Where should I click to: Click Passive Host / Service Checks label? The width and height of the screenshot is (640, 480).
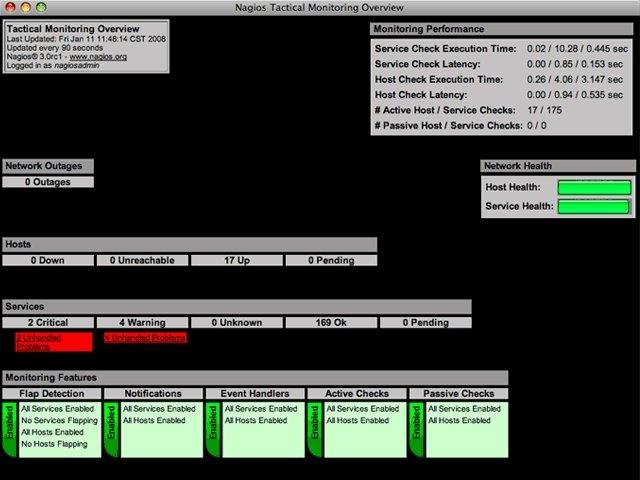[449, 126]
